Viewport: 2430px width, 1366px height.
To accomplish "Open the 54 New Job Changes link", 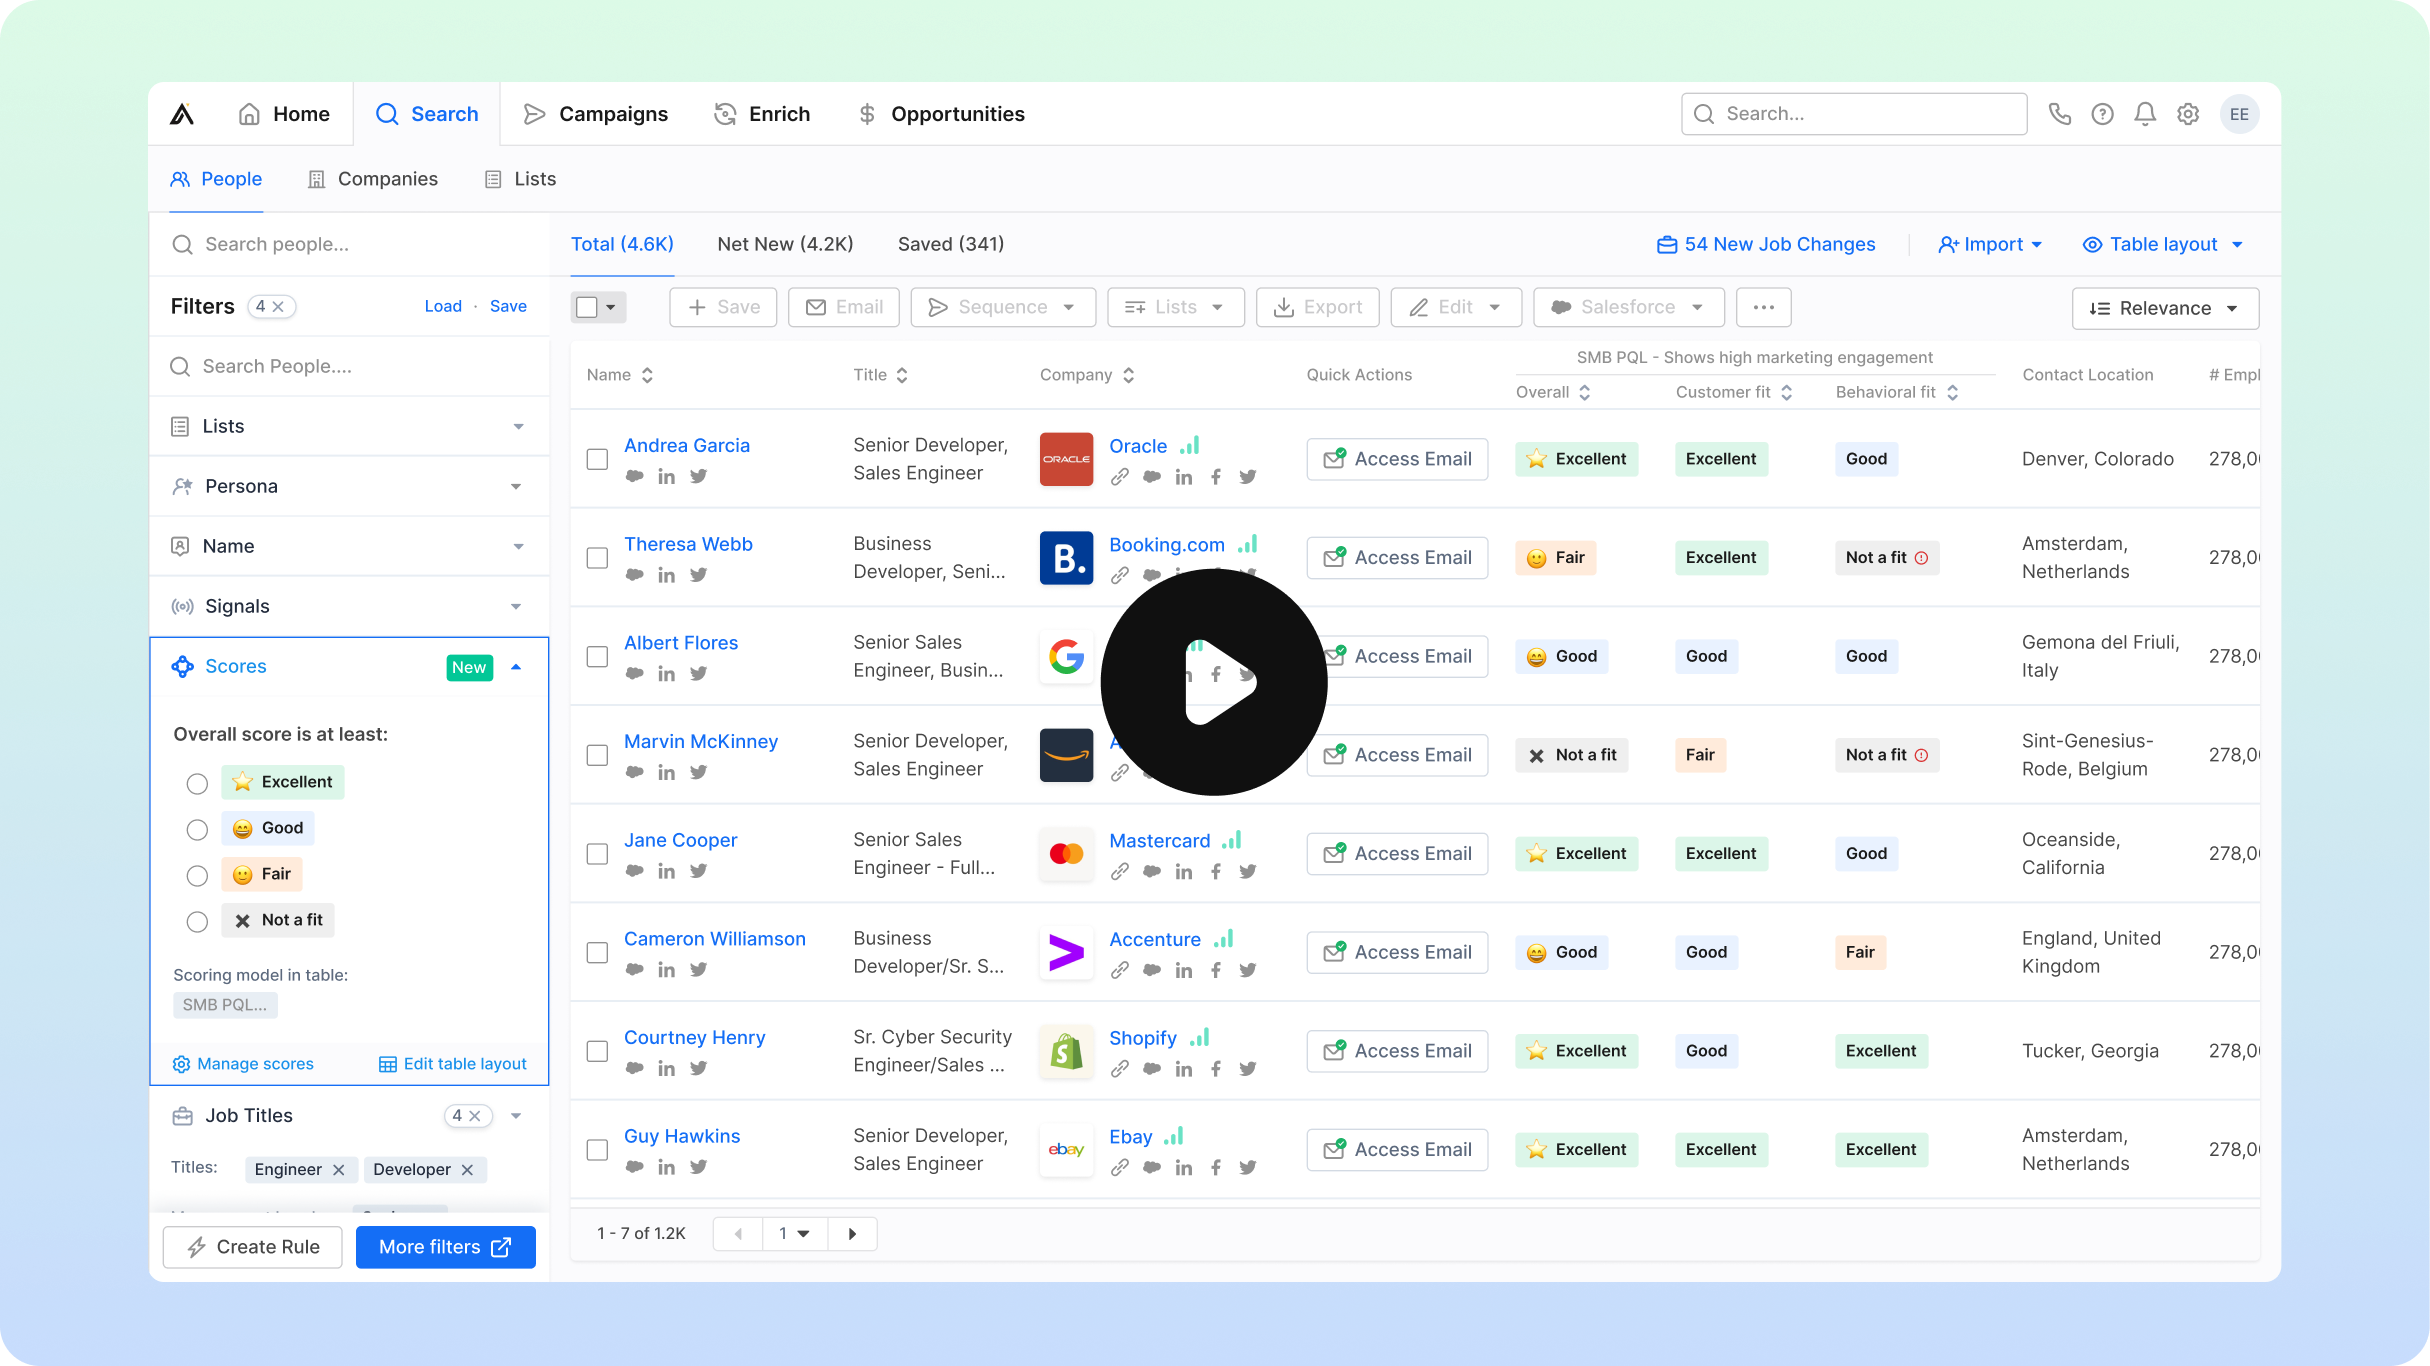I will tap(1766, 244).
